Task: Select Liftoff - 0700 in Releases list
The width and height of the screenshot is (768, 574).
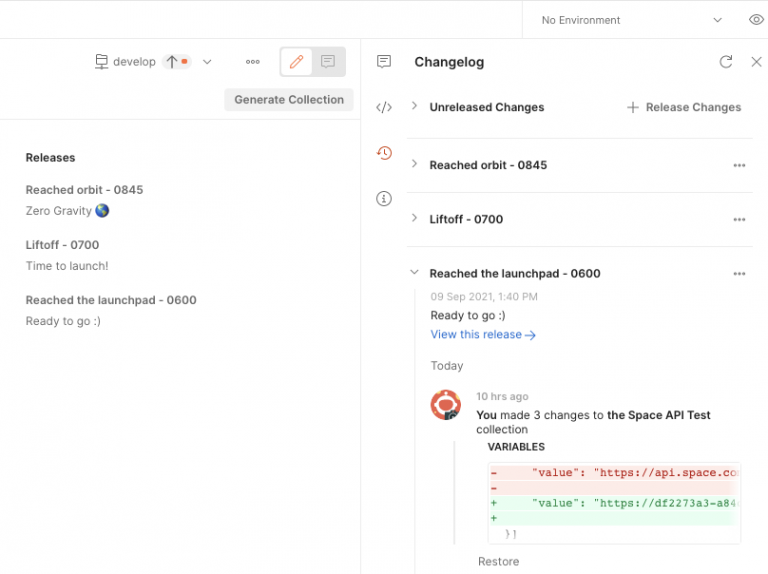Action: [62, 245]
